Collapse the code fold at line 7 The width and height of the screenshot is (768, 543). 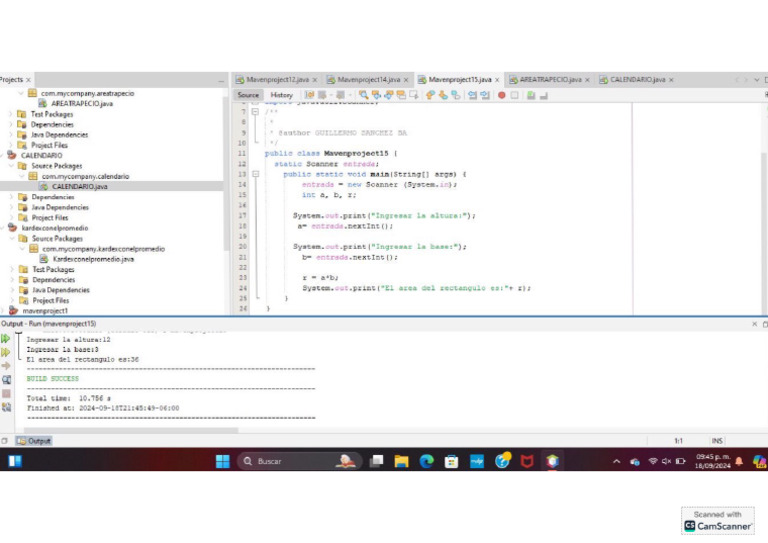[255, 112]
